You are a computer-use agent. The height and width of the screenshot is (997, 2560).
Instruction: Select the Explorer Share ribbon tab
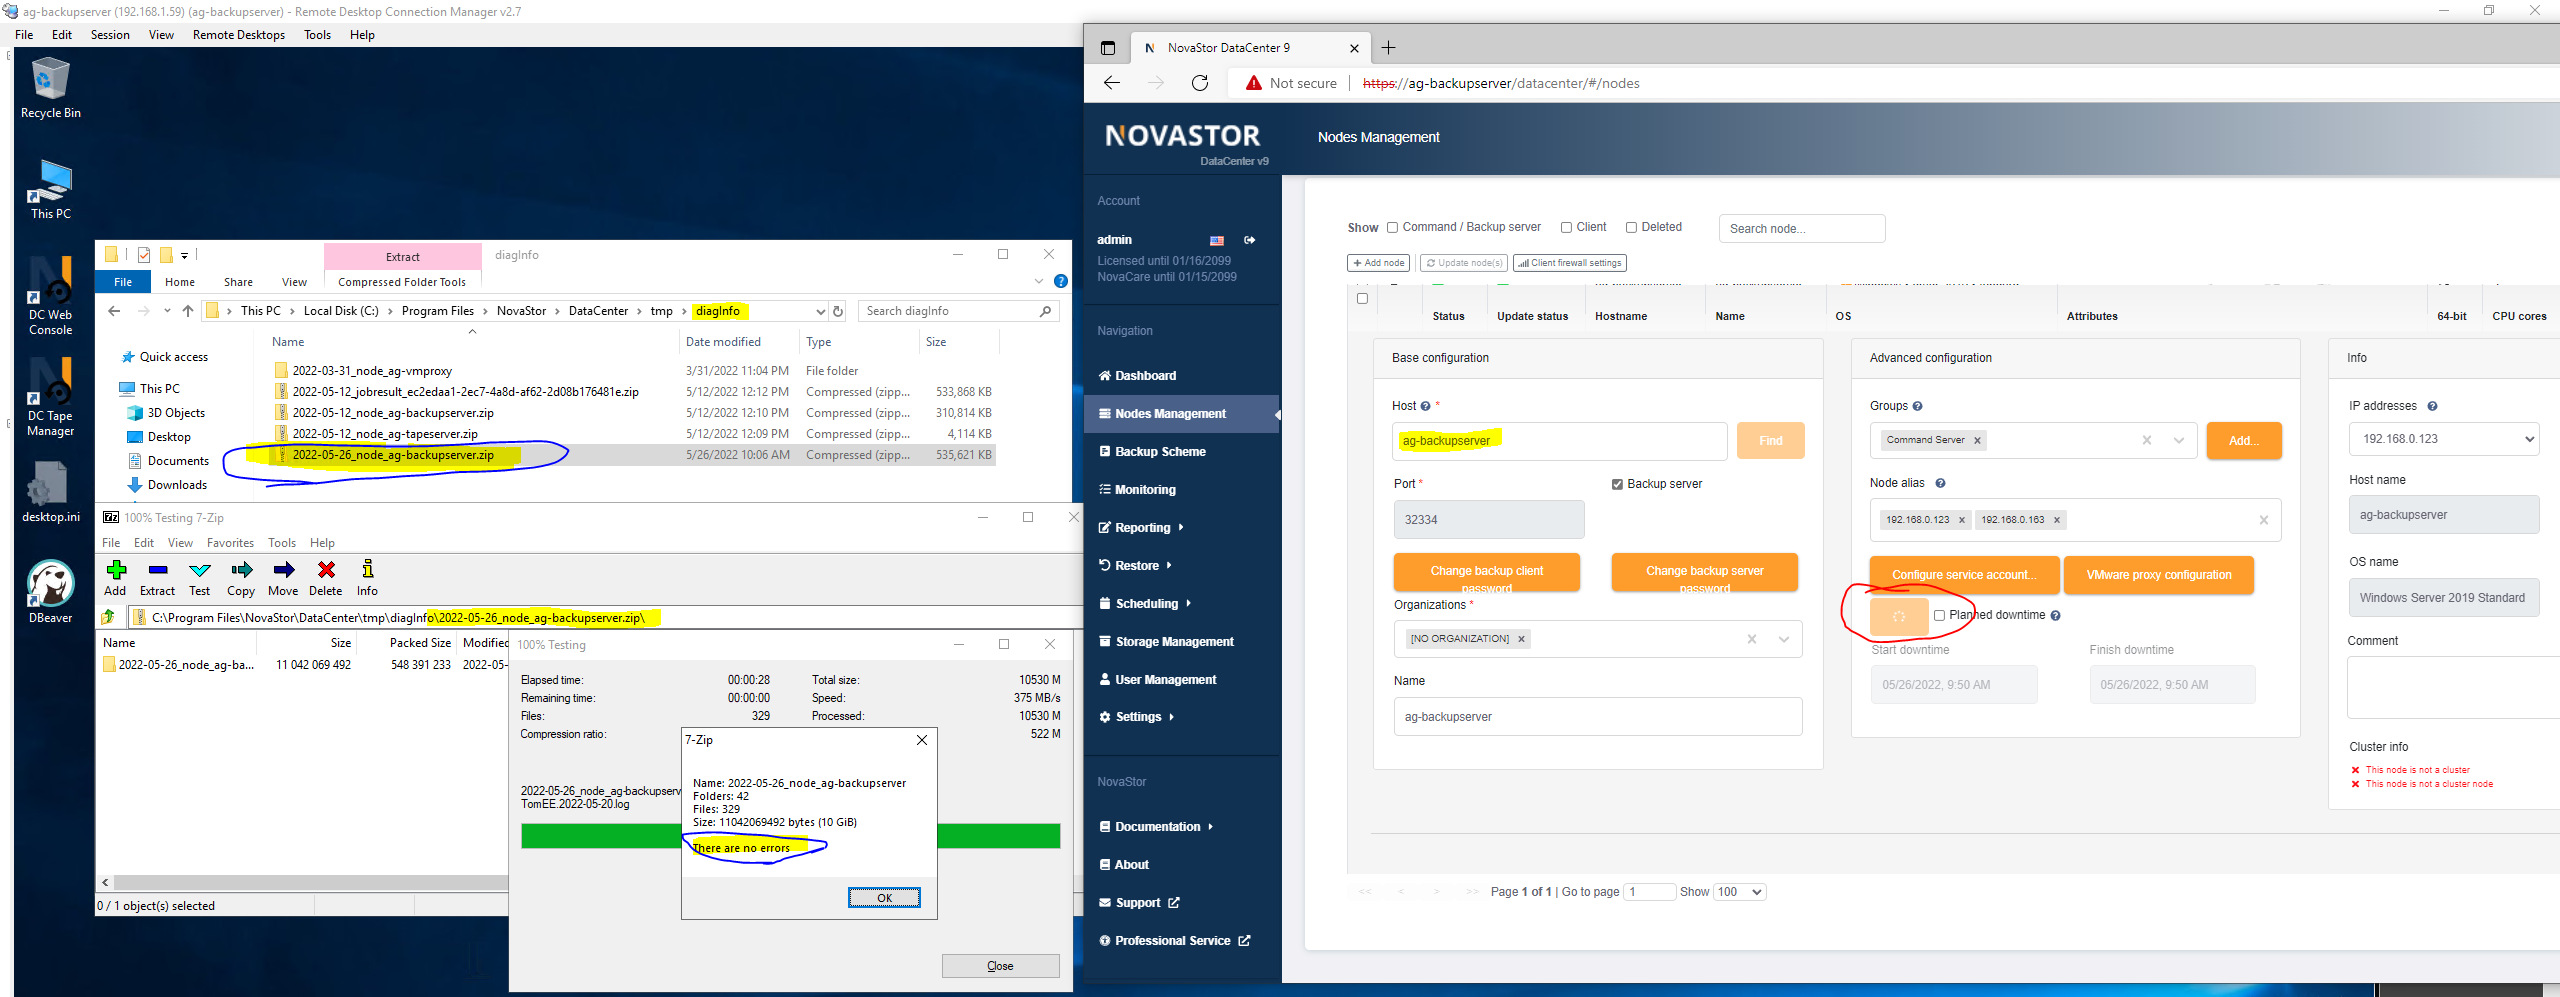pos(238,282)
